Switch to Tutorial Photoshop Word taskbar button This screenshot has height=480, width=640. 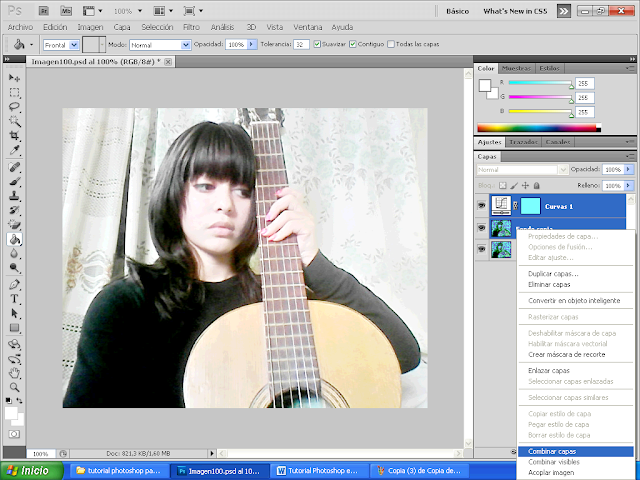[318, 471]
